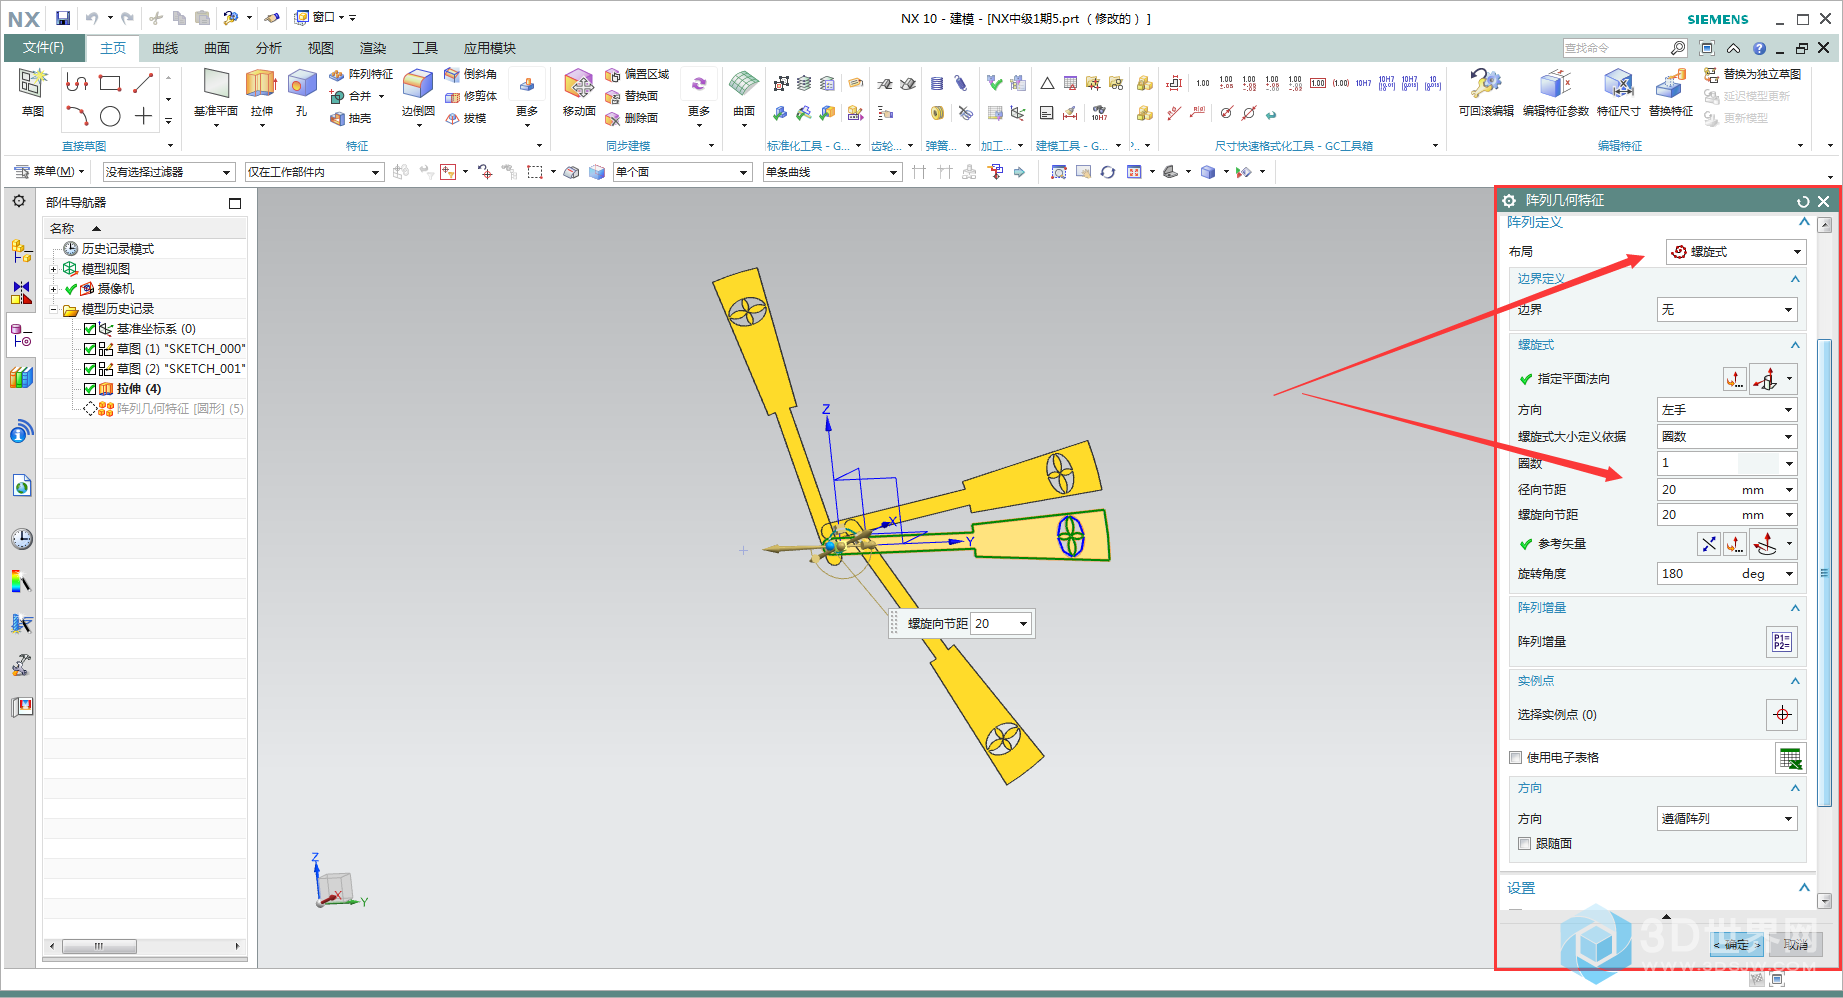Click the Extrude (拉伸) tool

coord(261,92)
